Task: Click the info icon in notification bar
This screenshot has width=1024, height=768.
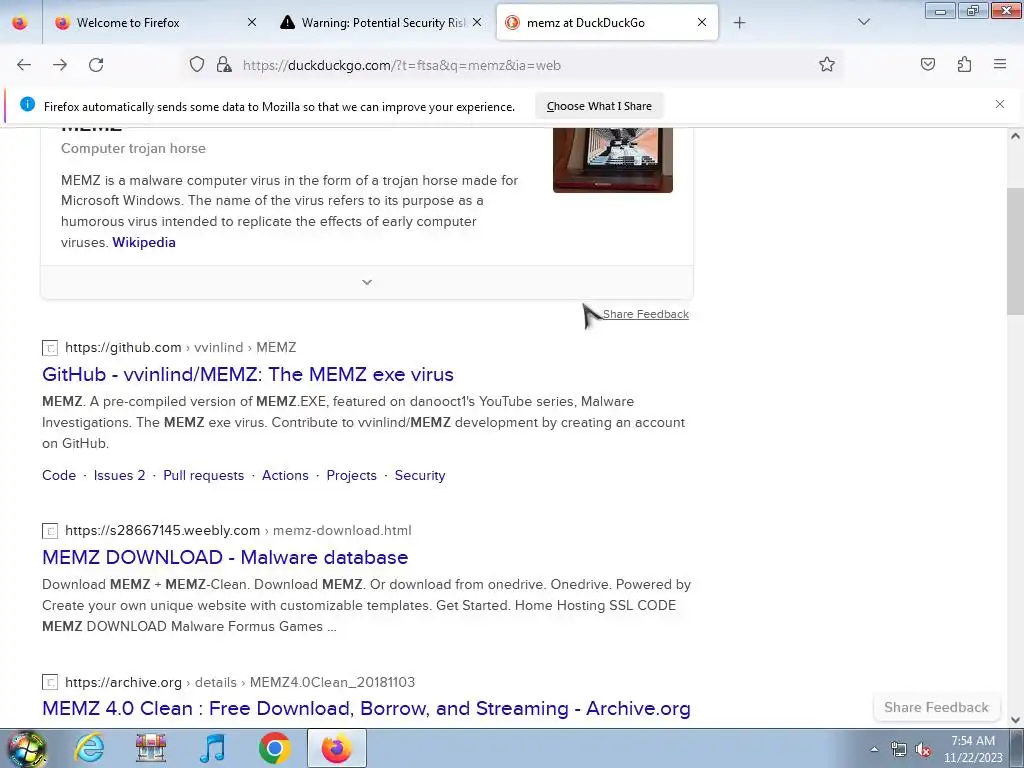Action: tap(27, 104)
